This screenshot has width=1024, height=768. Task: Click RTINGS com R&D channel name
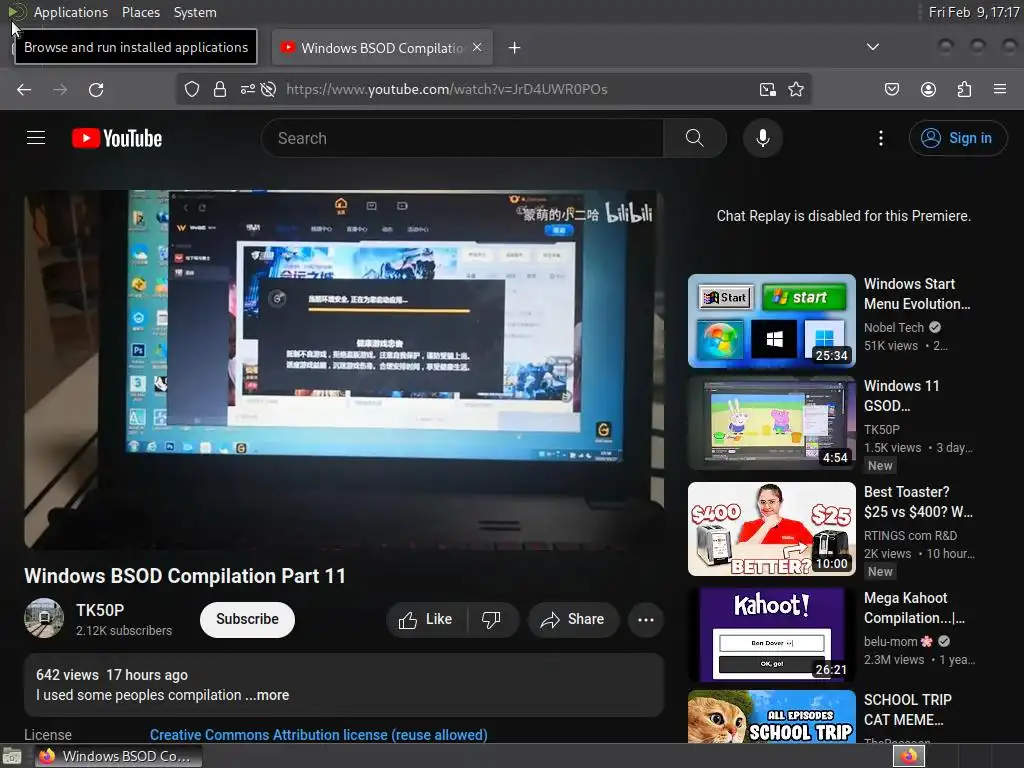[910, 536]
